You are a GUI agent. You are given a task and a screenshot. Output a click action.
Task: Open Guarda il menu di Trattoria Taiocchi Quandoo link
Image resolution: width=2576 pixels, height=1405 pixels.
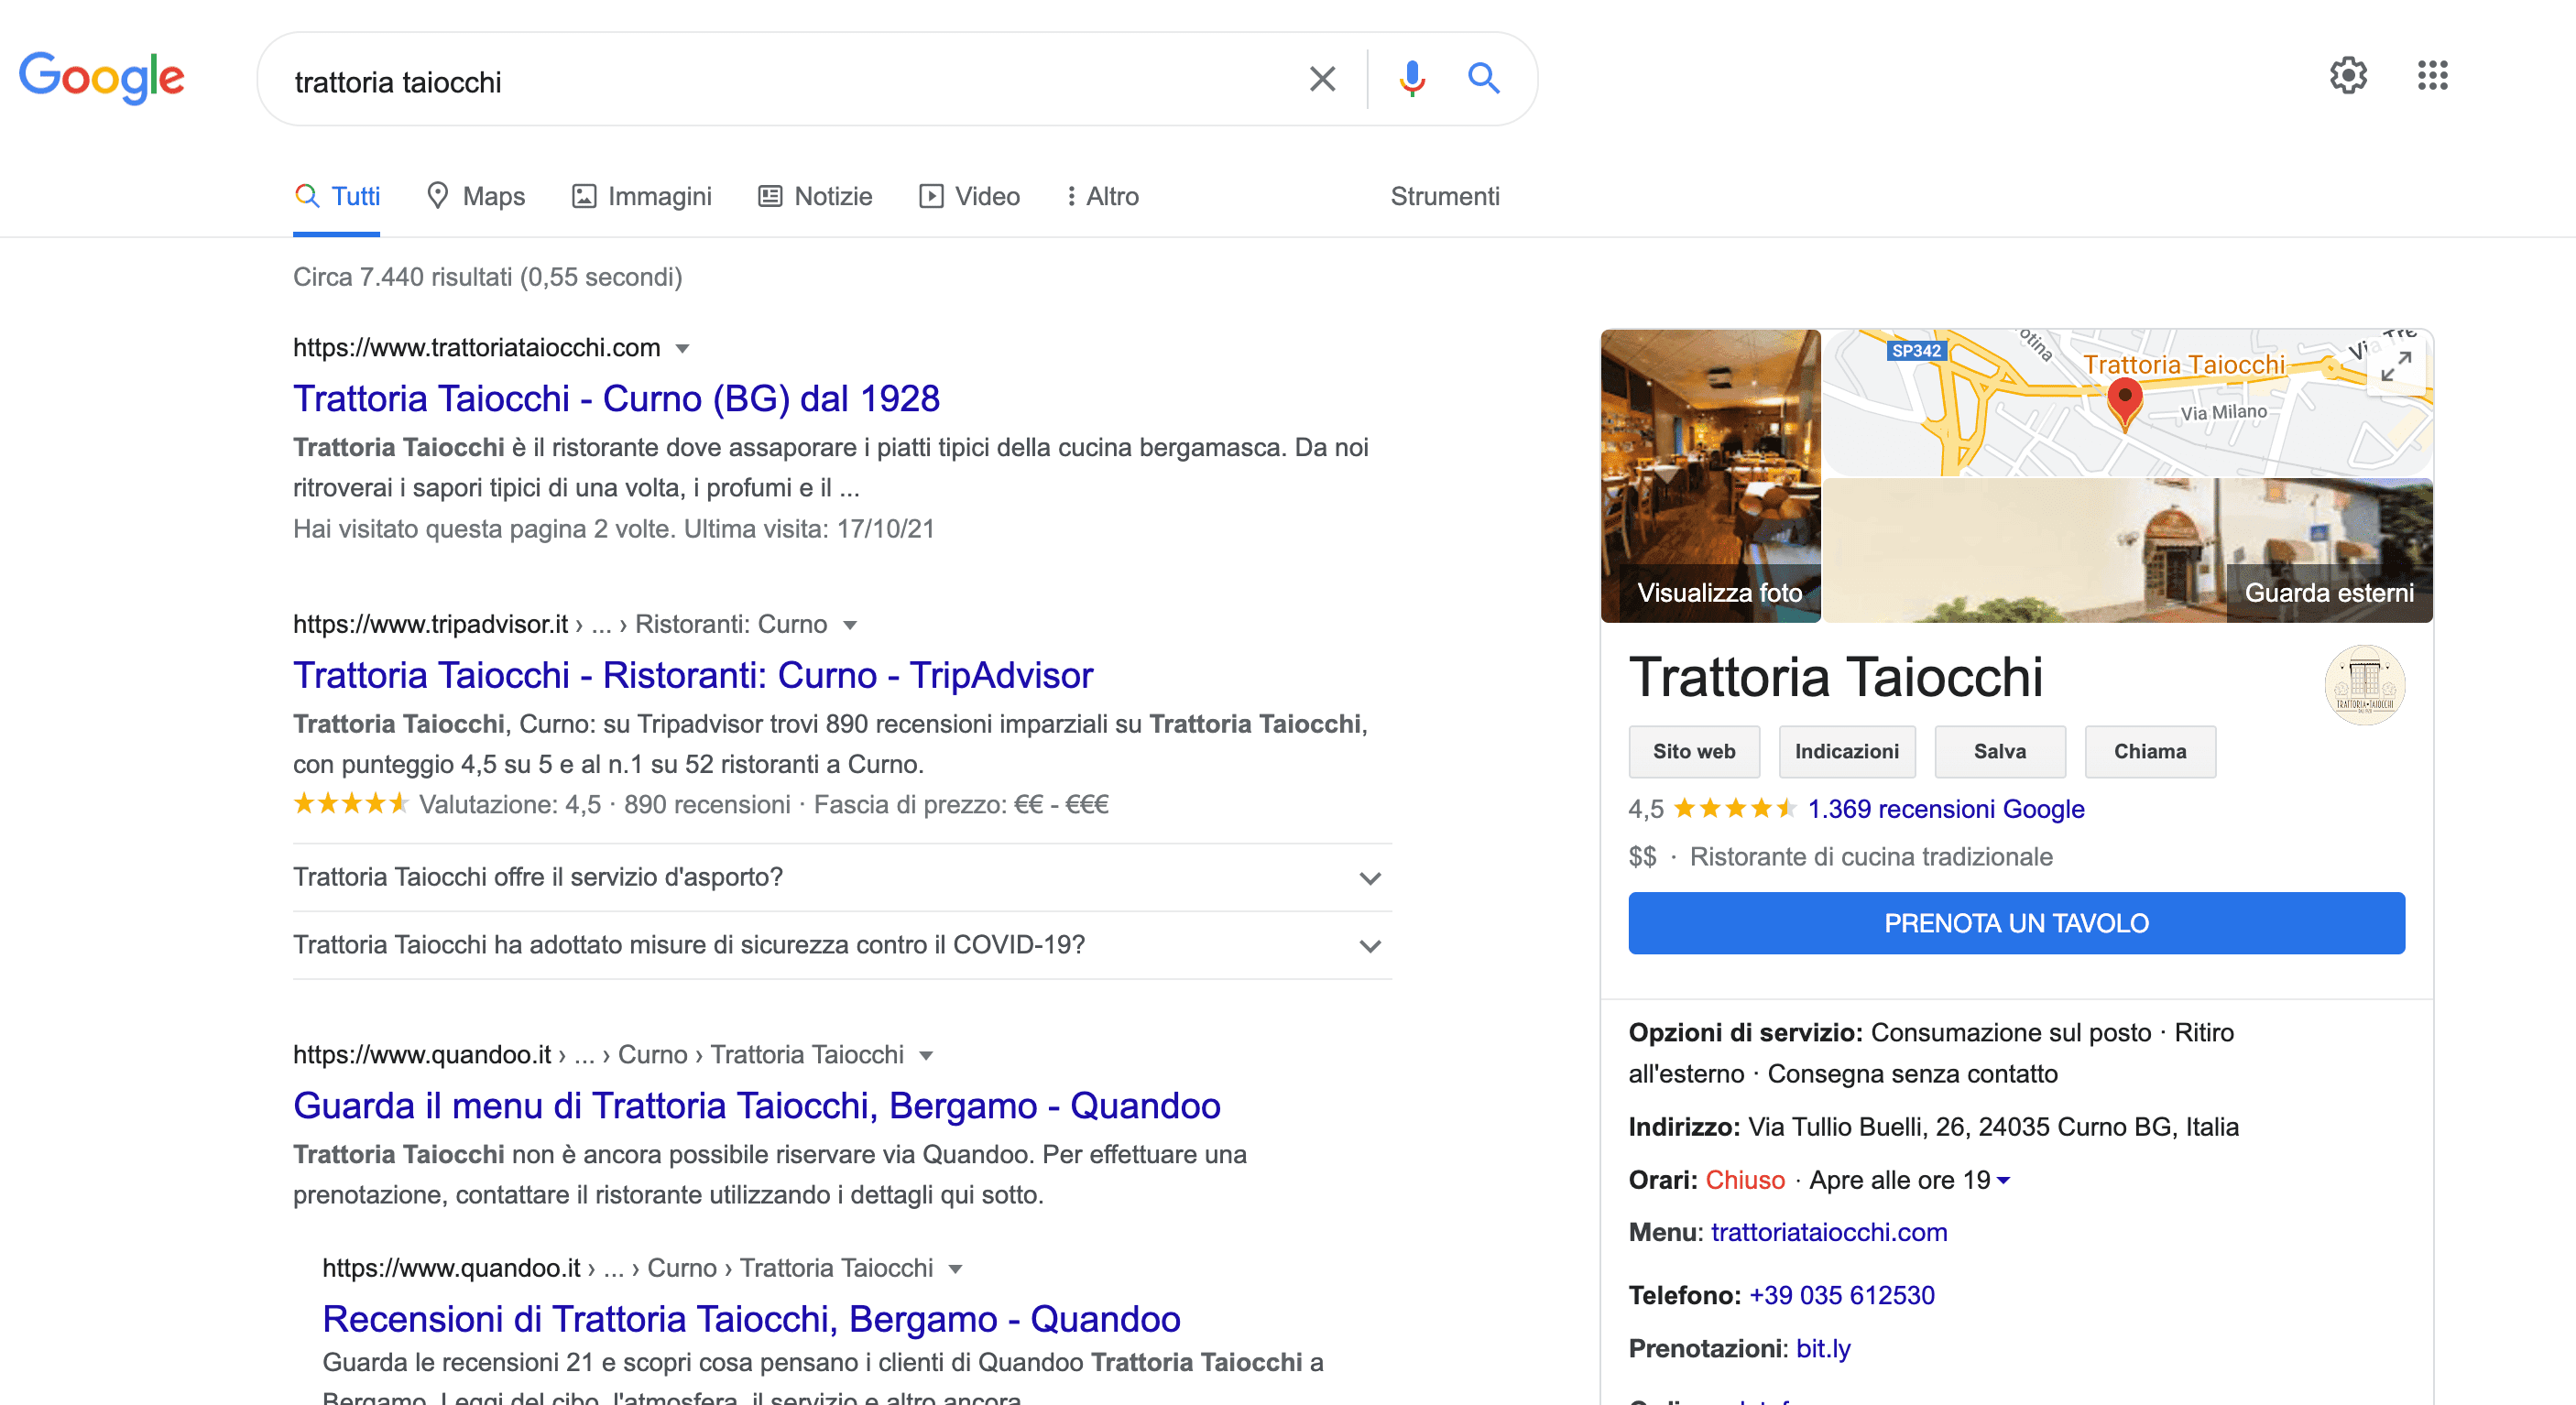pyautogui.click(x=756, y=1106)
